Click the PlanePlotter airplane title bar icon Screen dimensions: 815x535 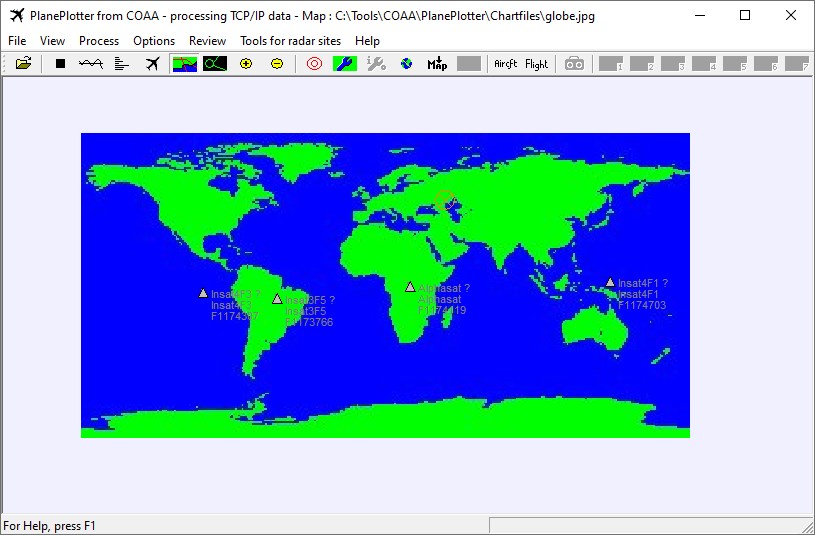17,16
